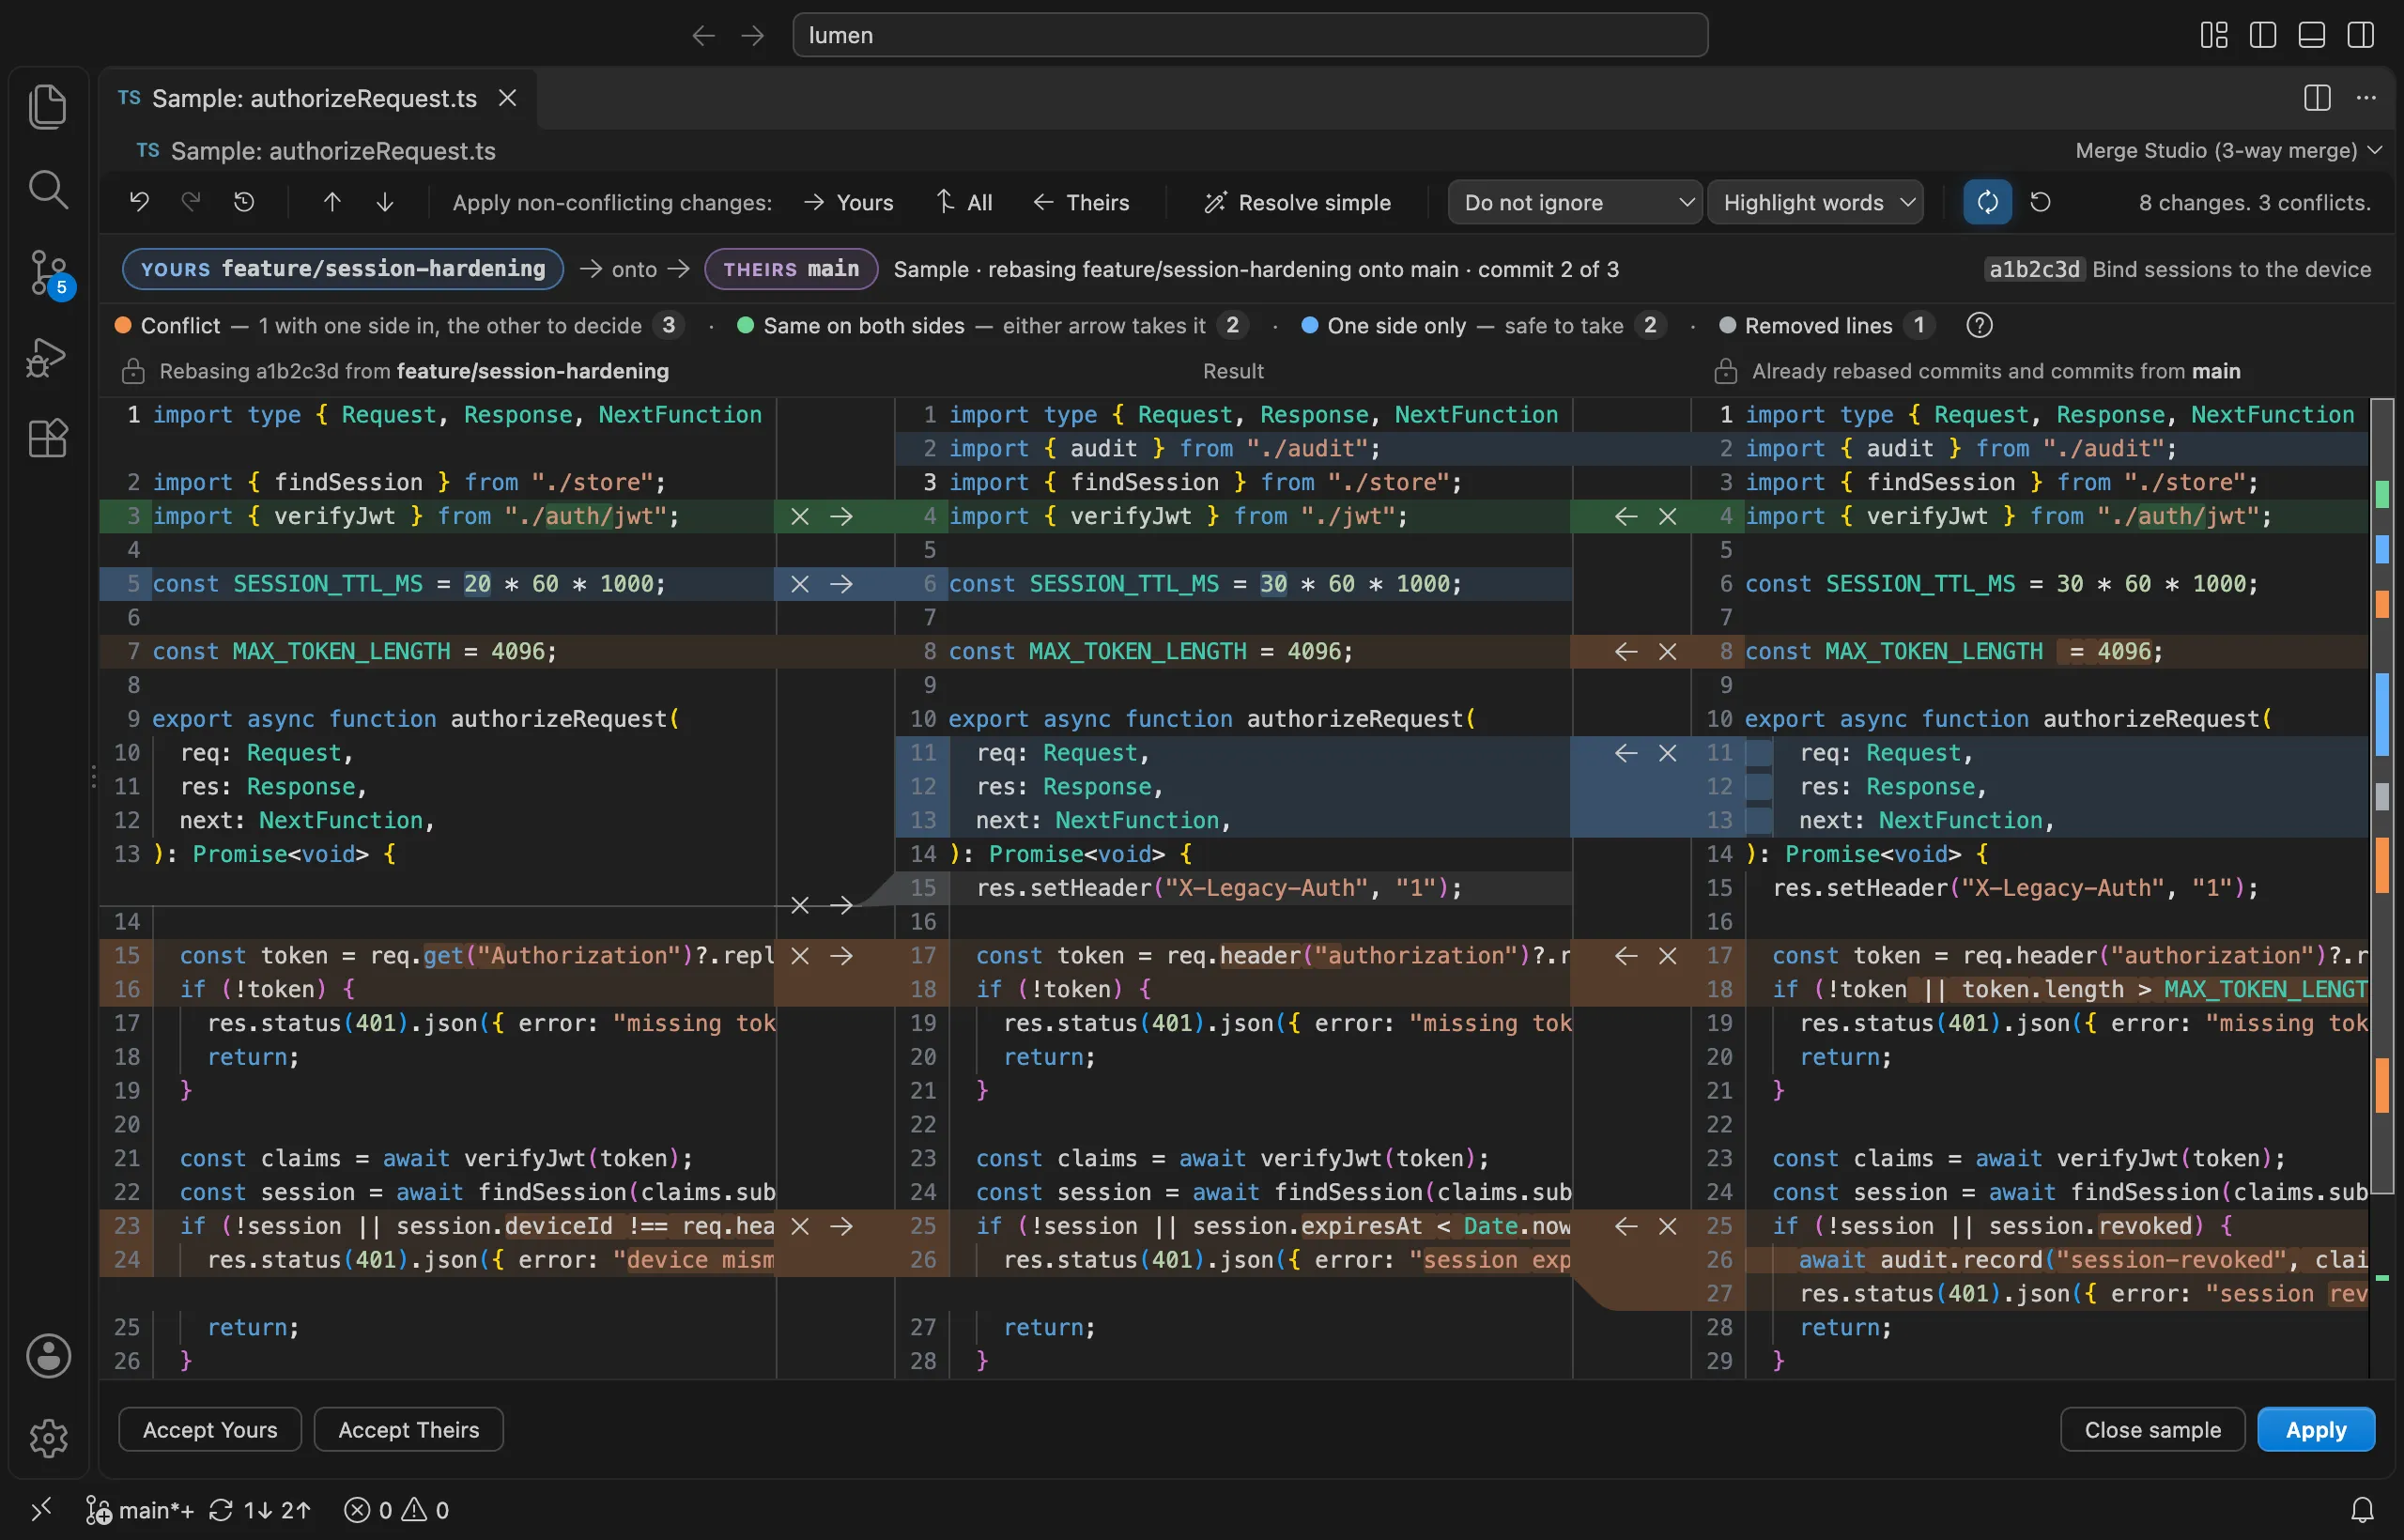This screenshot has width=2404, height=1540.
Task: Open the legend help question mark
Action: [x=1979, y=326]
